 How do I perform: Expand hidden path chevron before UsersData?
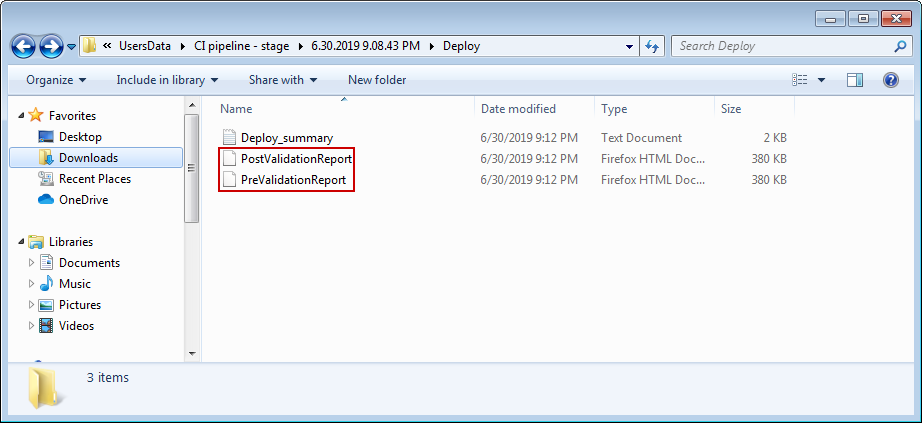click(107, 46)
